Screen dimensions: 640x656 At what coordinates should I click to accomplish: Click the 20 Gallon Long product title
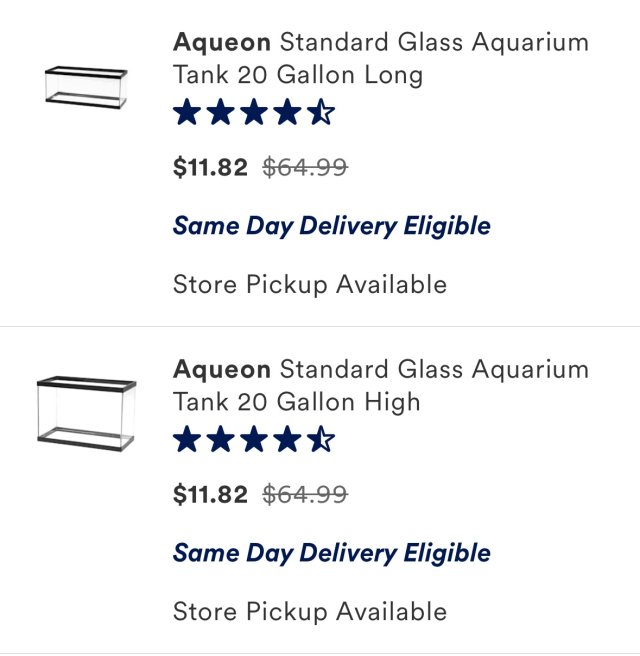click(x=381, y=59)
